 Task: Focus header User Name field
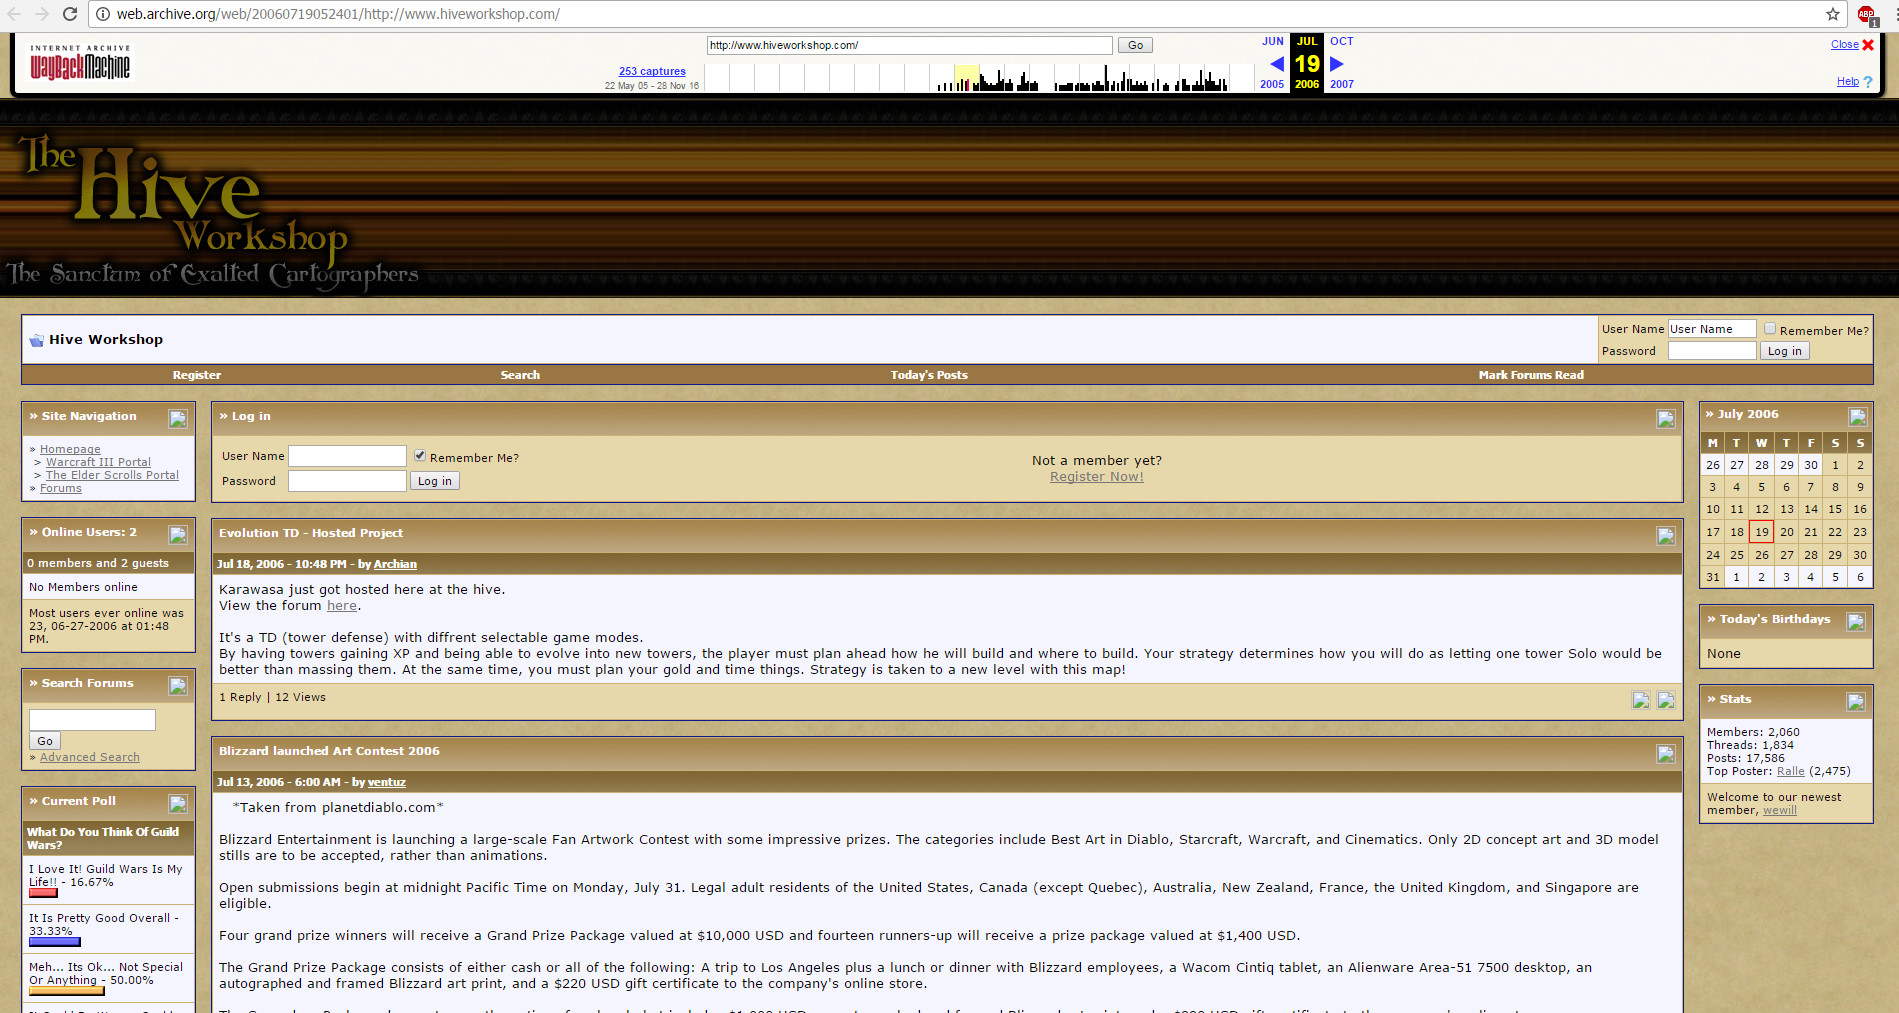(x=1712, y=329)
